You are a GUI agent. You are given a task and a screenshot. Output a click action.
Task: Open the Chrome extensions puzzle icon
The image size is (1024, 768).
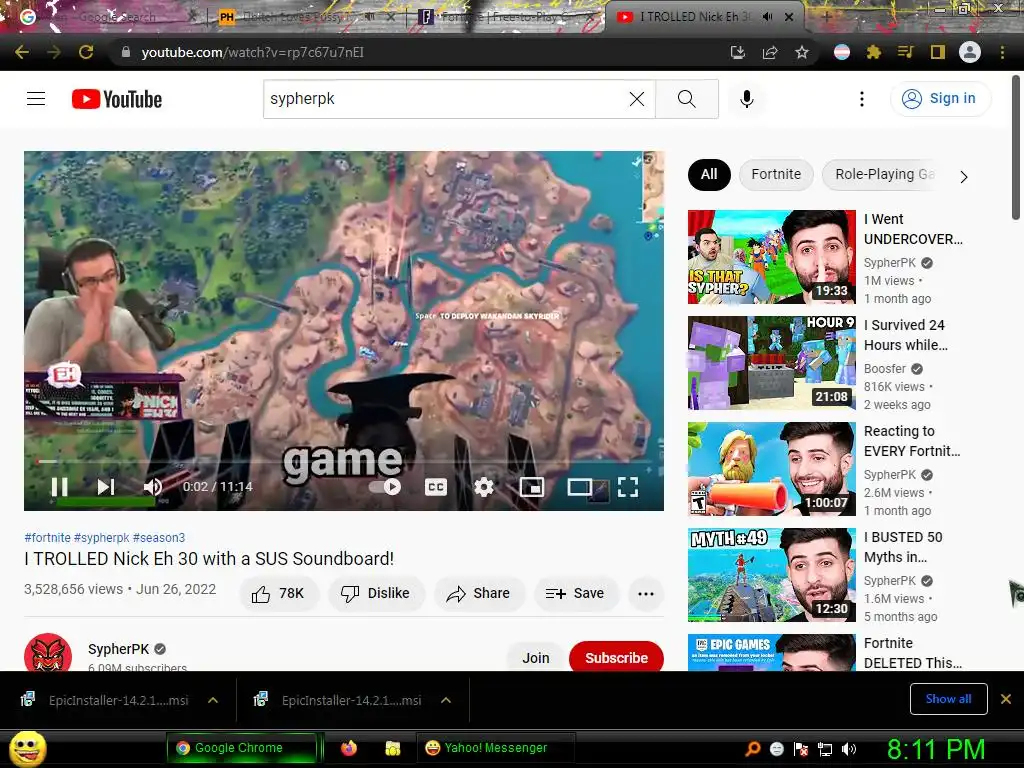[874, 52]
